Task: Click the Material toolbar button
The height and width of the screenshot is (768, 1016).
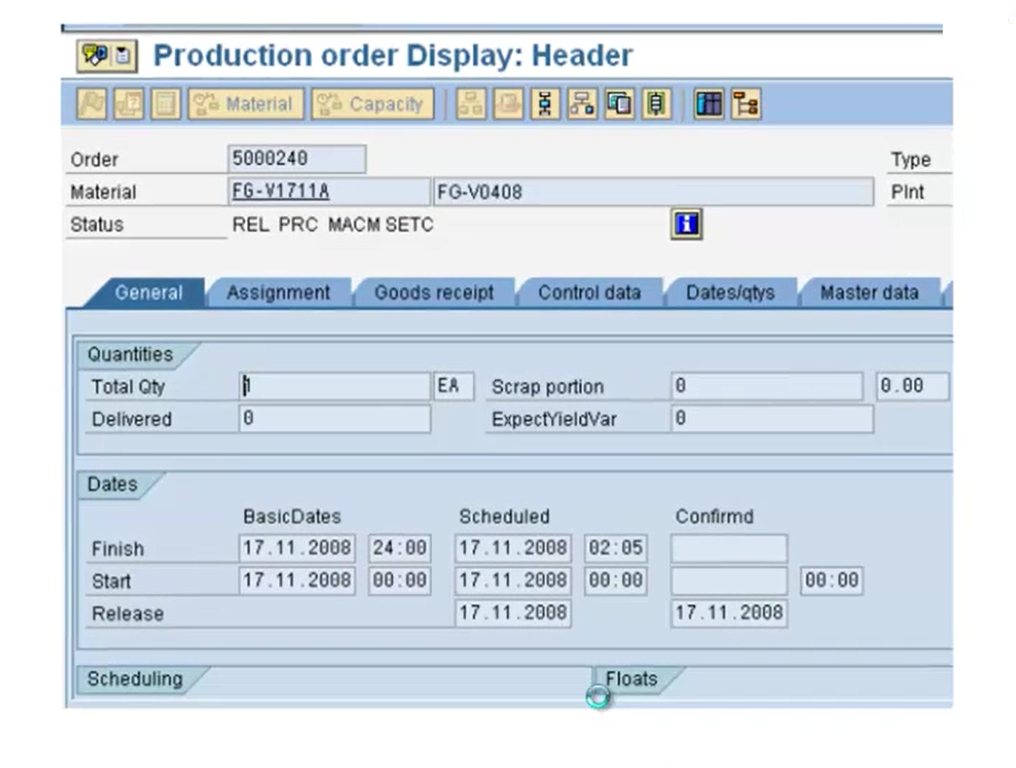Action: point(246,104)
